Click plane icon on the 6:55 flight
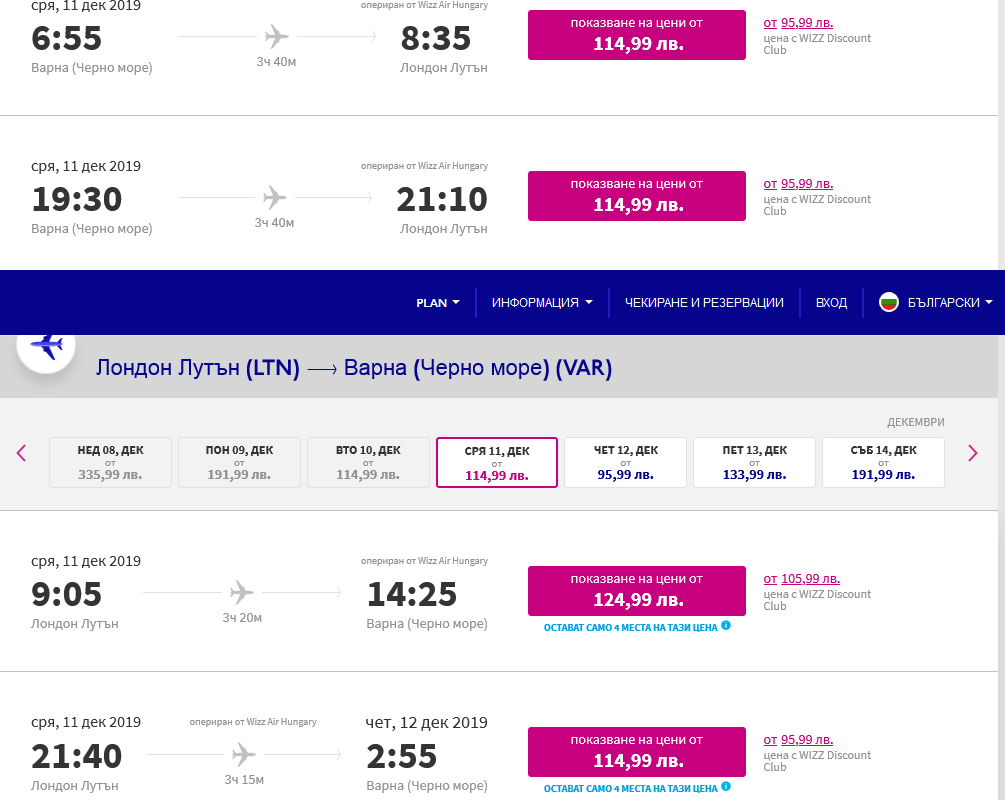Viewport: 1005px width, 800px height. [x=276, y=38]
